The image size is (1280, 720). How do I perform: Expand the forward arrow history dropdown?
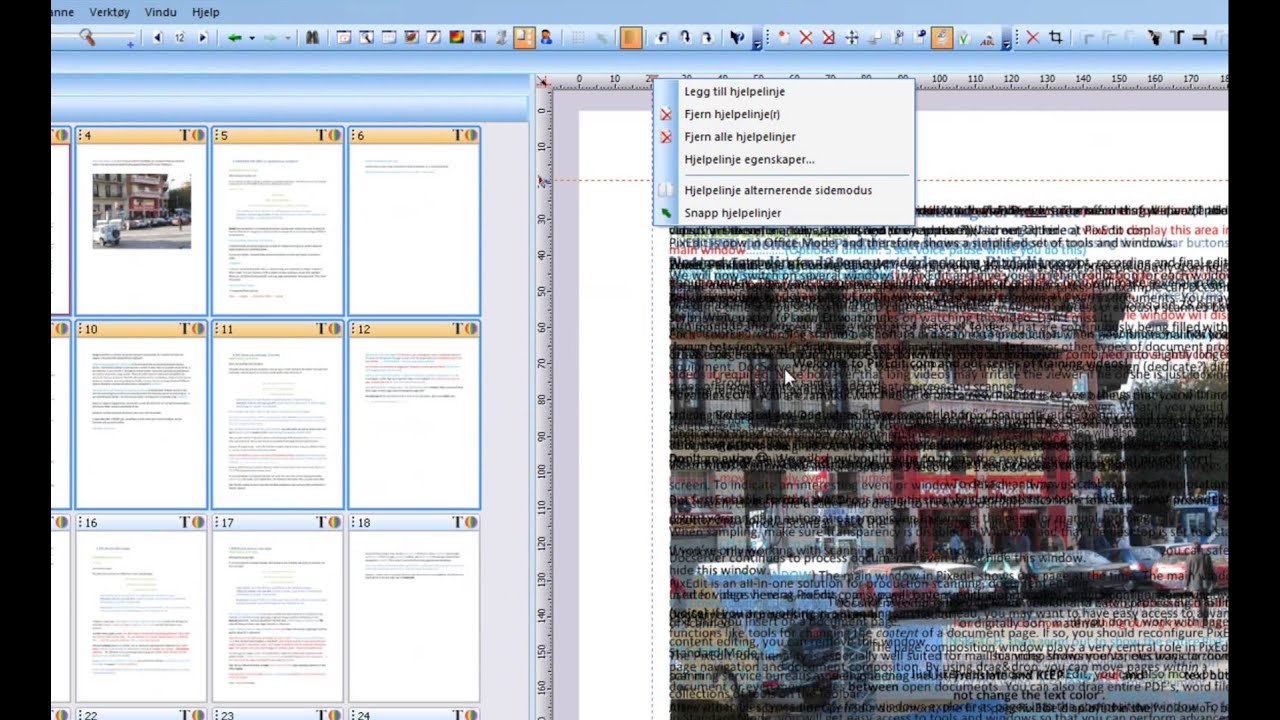point(288,38)
